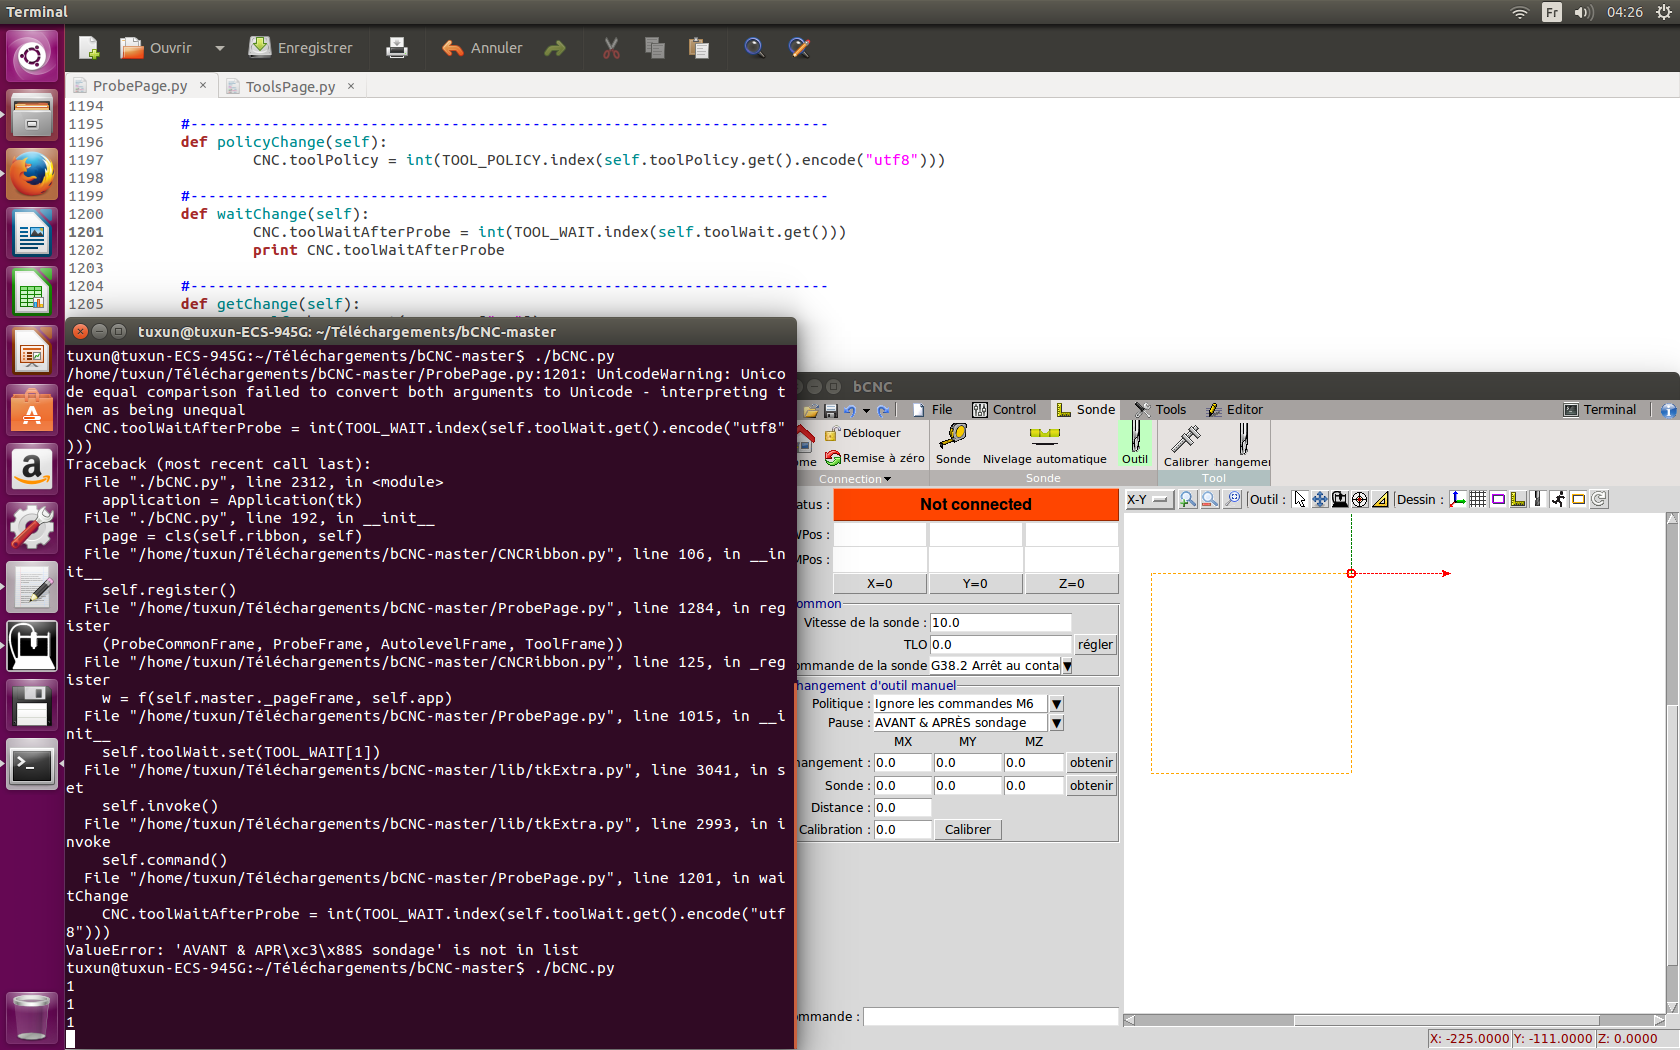The image size is (1680, 1050).
Task: Click the Enregistrer save button in gedit
Action: pyautogui.click(x=300, y=47)
